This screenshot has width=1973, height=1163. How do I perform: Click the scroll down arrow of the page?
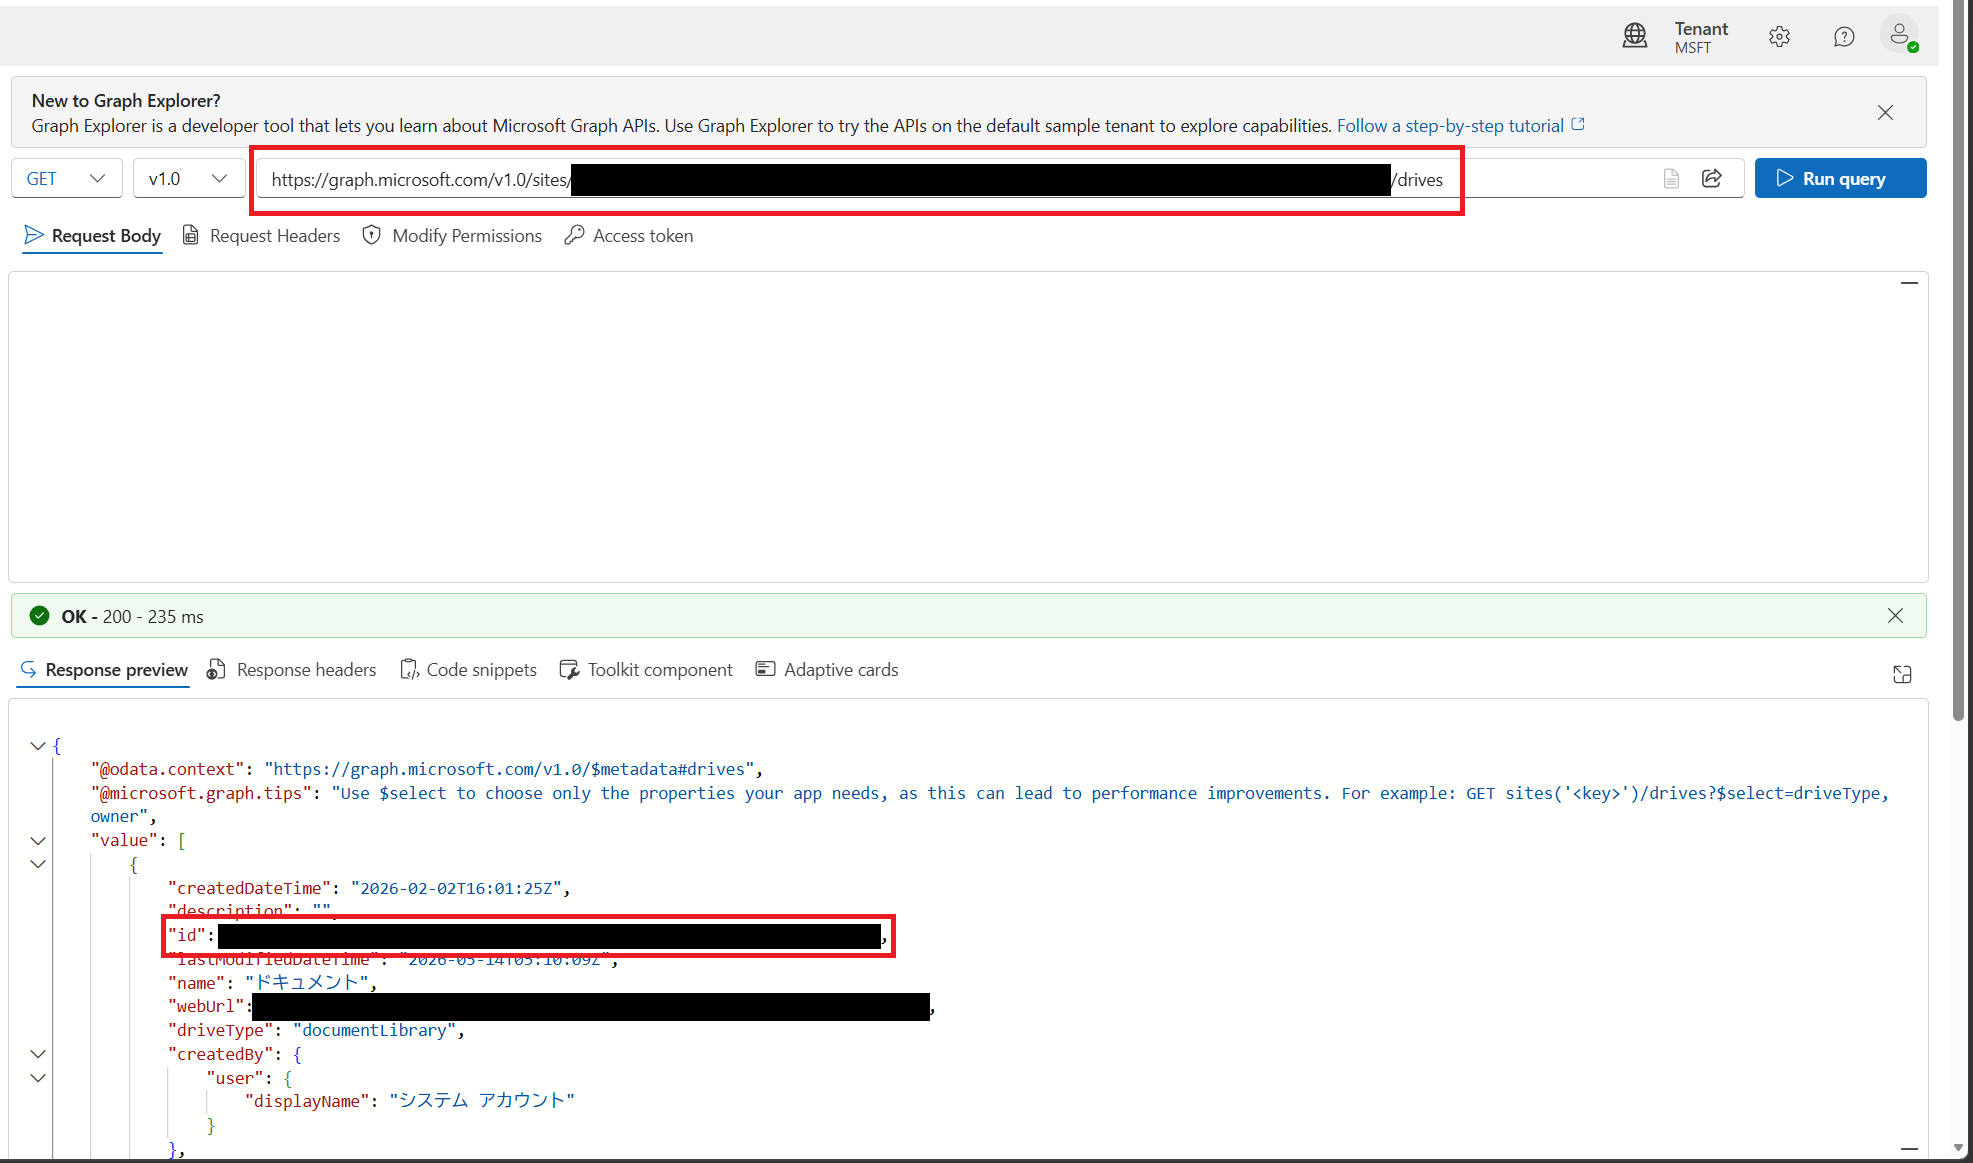click(x=1959, y=1148)
